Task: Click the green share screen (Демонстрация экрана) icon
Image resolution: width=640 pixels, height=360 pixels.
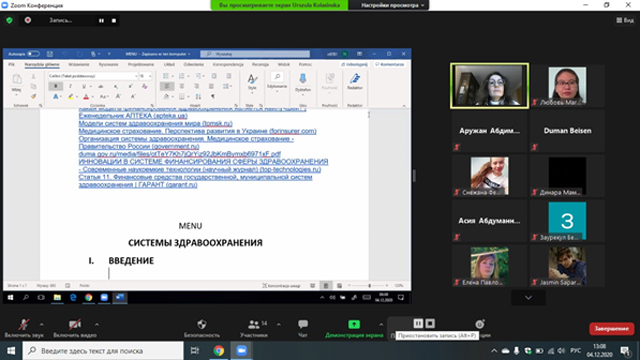Action: pyautogui.click(x=354, y=324)
